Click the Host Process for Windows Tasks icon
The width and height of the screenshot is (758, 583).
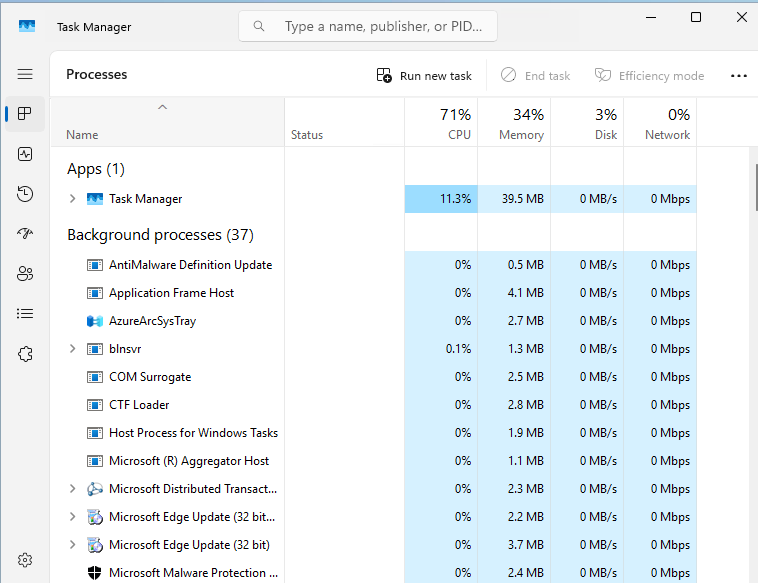[95, 433]
